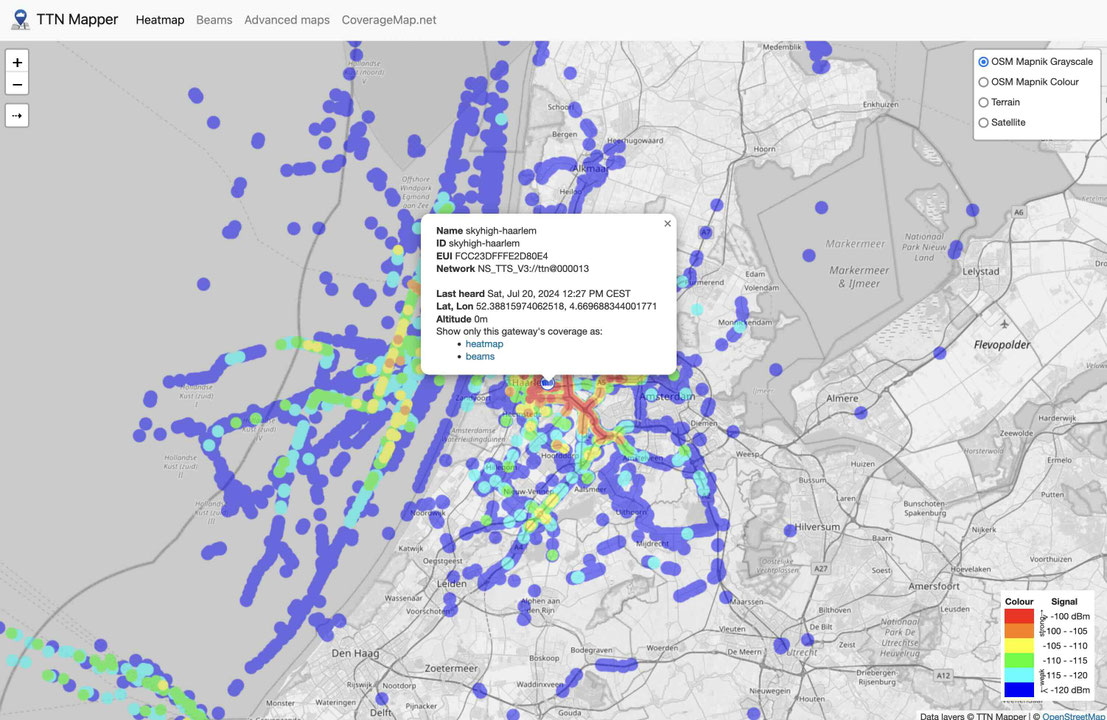The width and height of the screenshot is (1107, 720).
Task: Click the Zoetermeer city label
Action: 451,668
